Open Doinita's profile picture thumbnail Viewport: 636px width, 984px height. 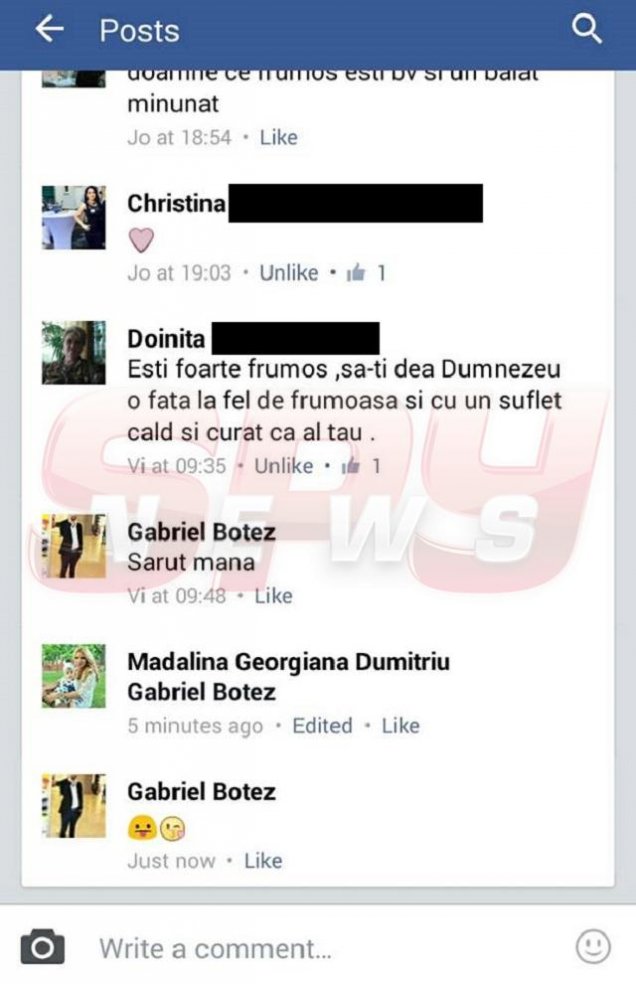[73, 352]
